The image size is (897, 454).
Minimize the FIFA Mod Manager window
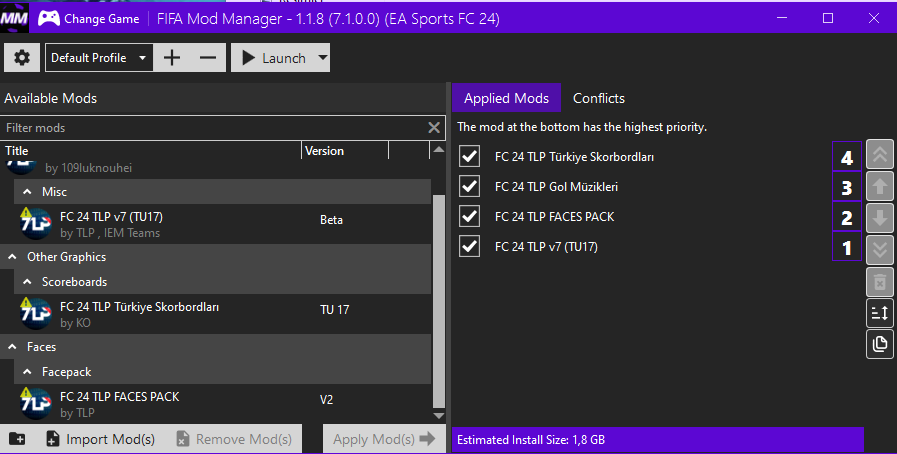pyautogui.click(x=782, y=18)
